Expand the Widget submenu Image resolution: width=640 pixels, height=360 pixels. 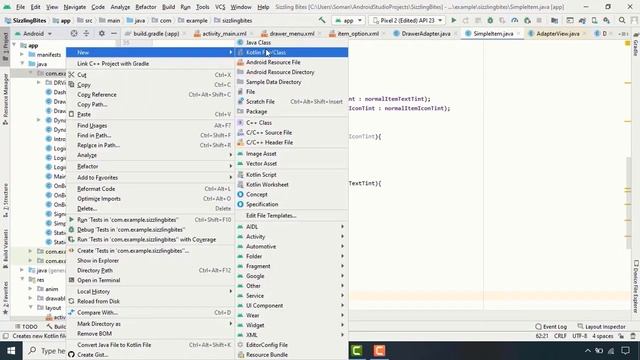tap(292, 325)
